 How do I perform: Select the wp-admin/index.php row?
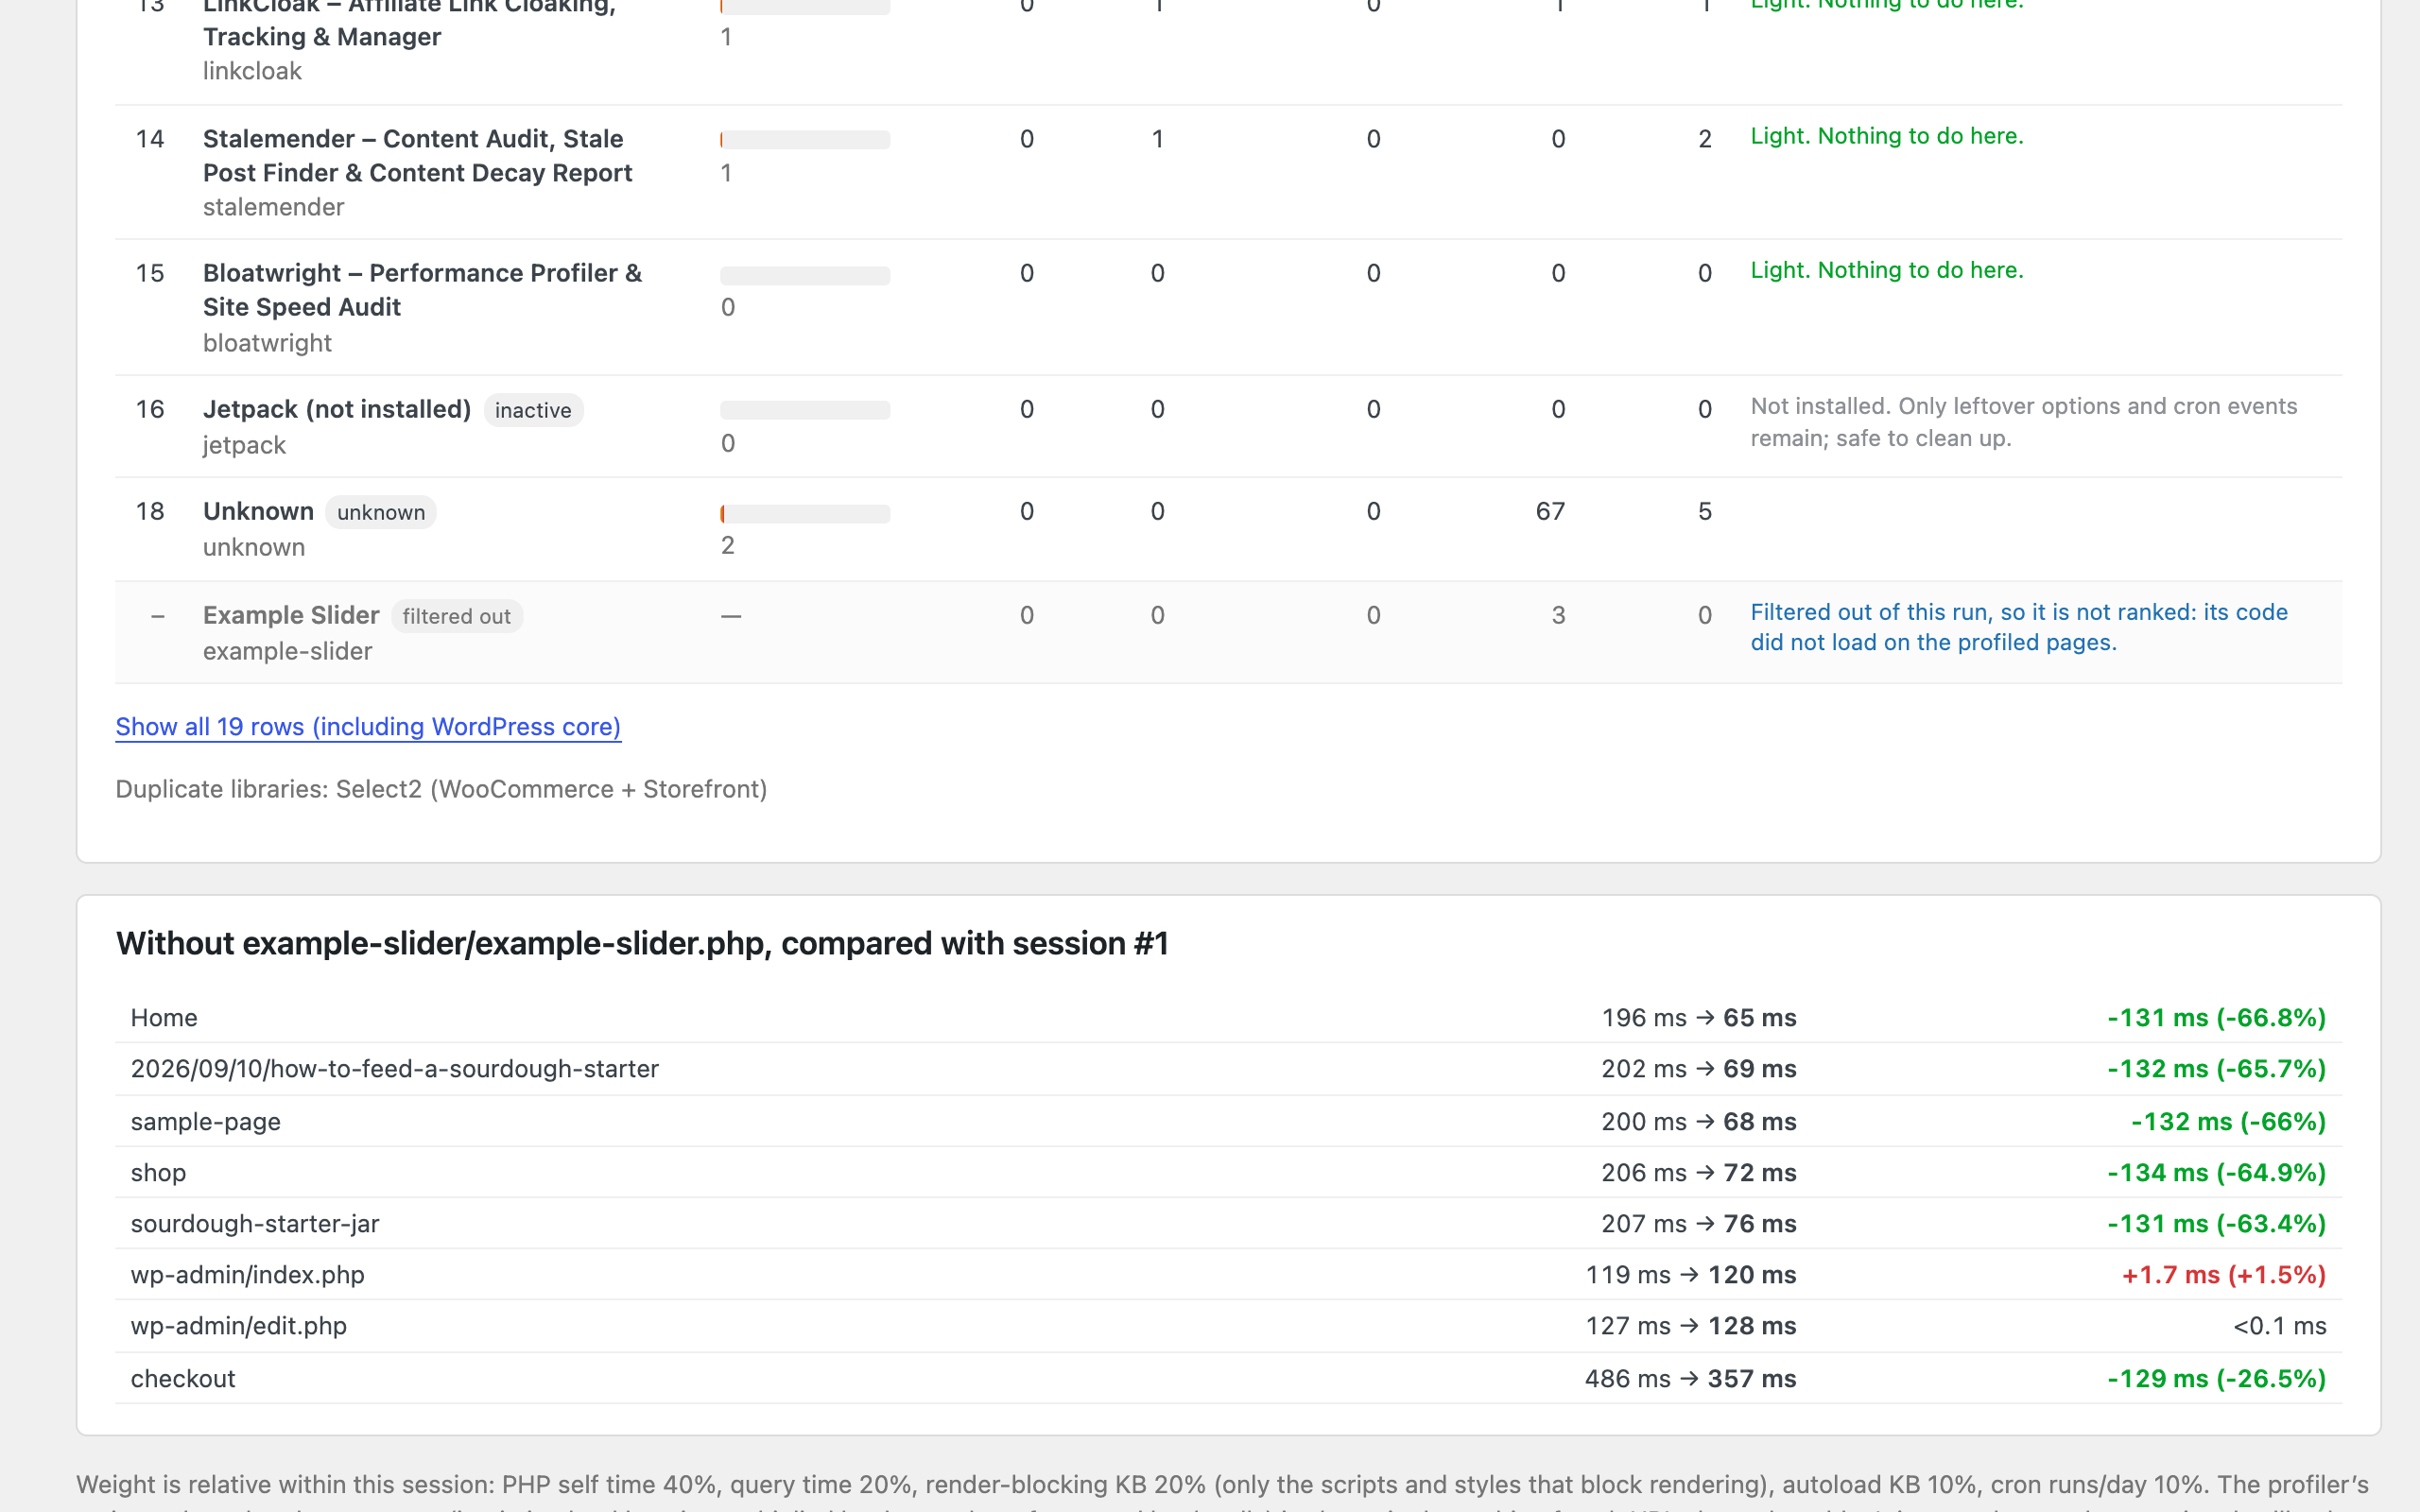(x=1228, y=1274)
